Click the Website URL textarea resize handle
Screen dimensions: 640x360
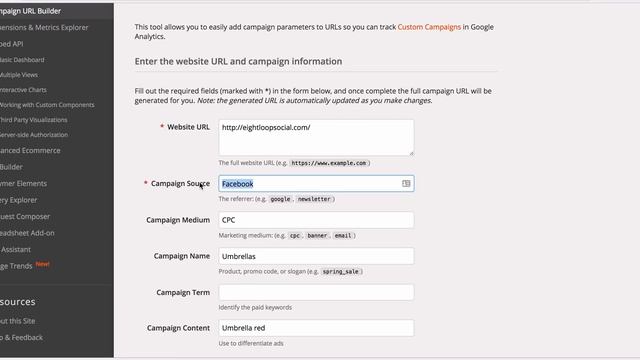[x=411, y=153]
